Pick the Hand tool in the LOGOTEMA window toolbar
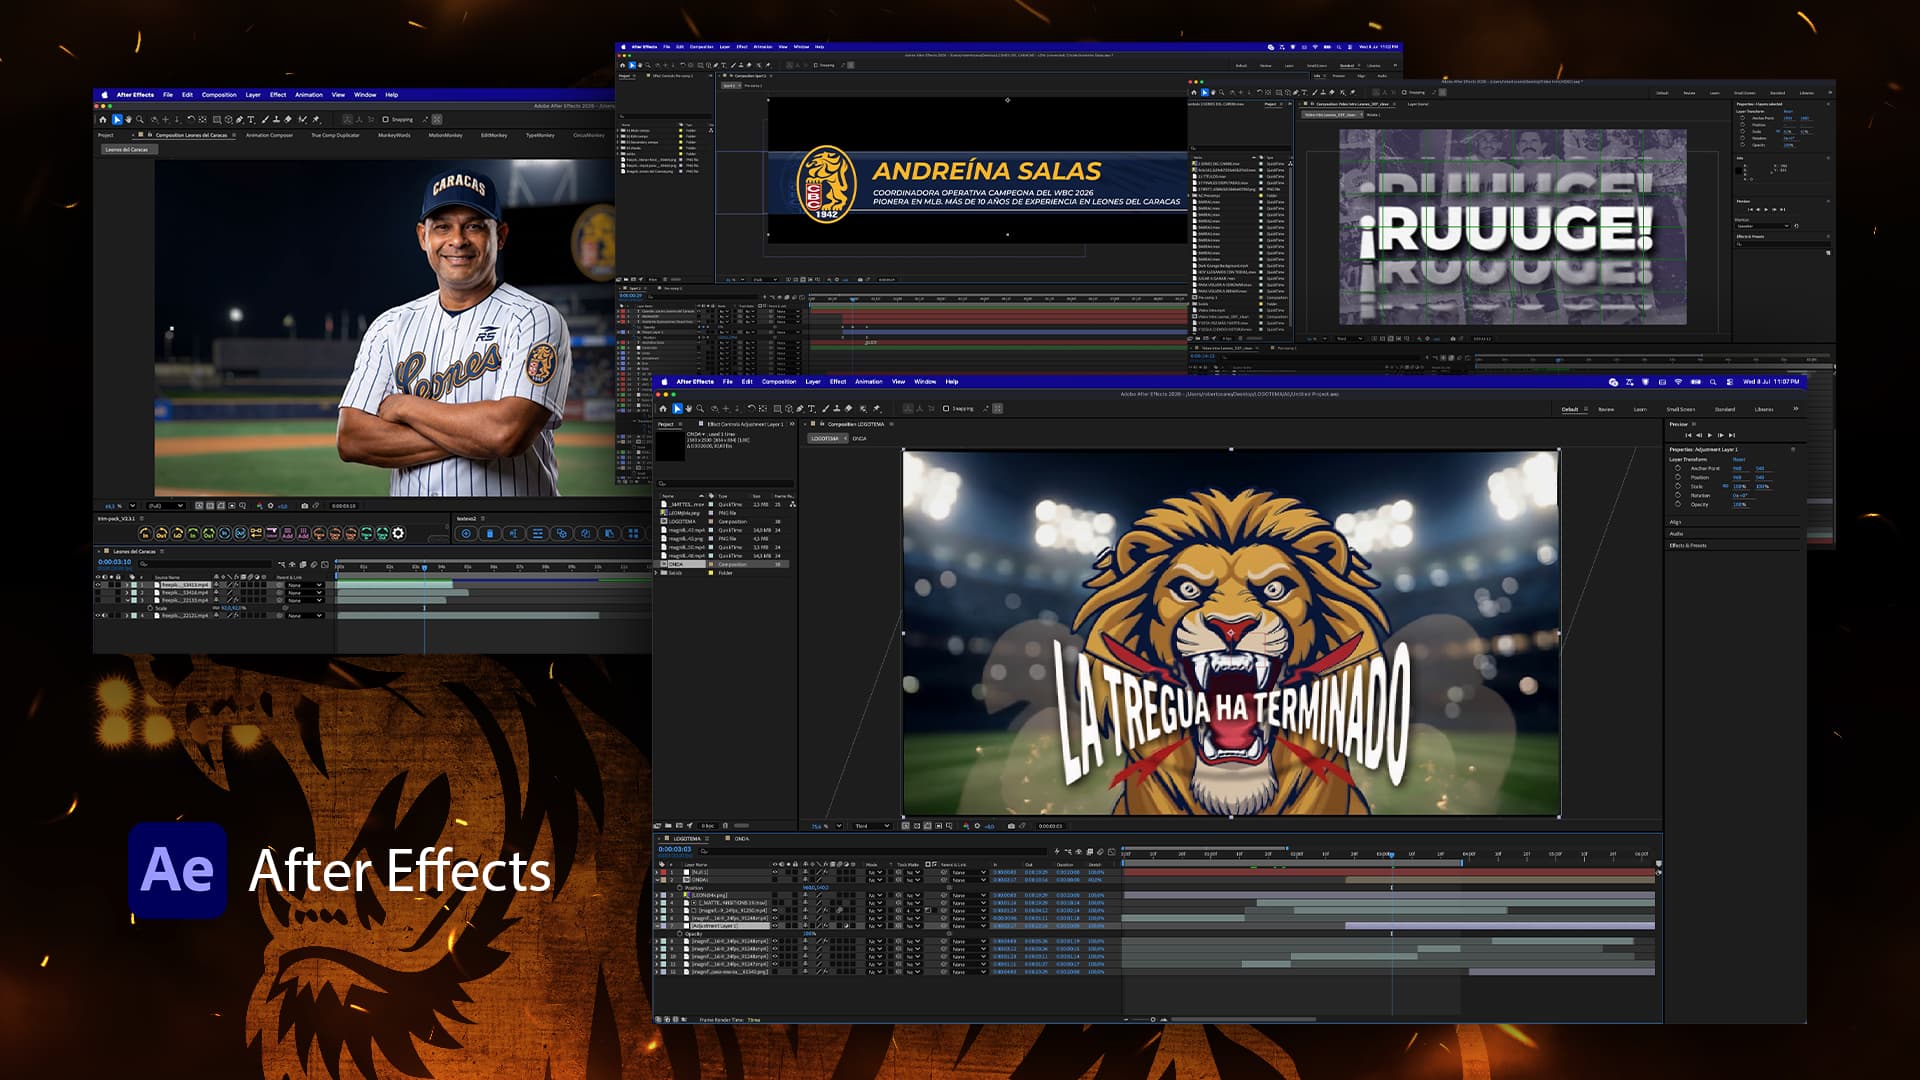This screenshot has width=1920, height=1080. pos(689,408)
